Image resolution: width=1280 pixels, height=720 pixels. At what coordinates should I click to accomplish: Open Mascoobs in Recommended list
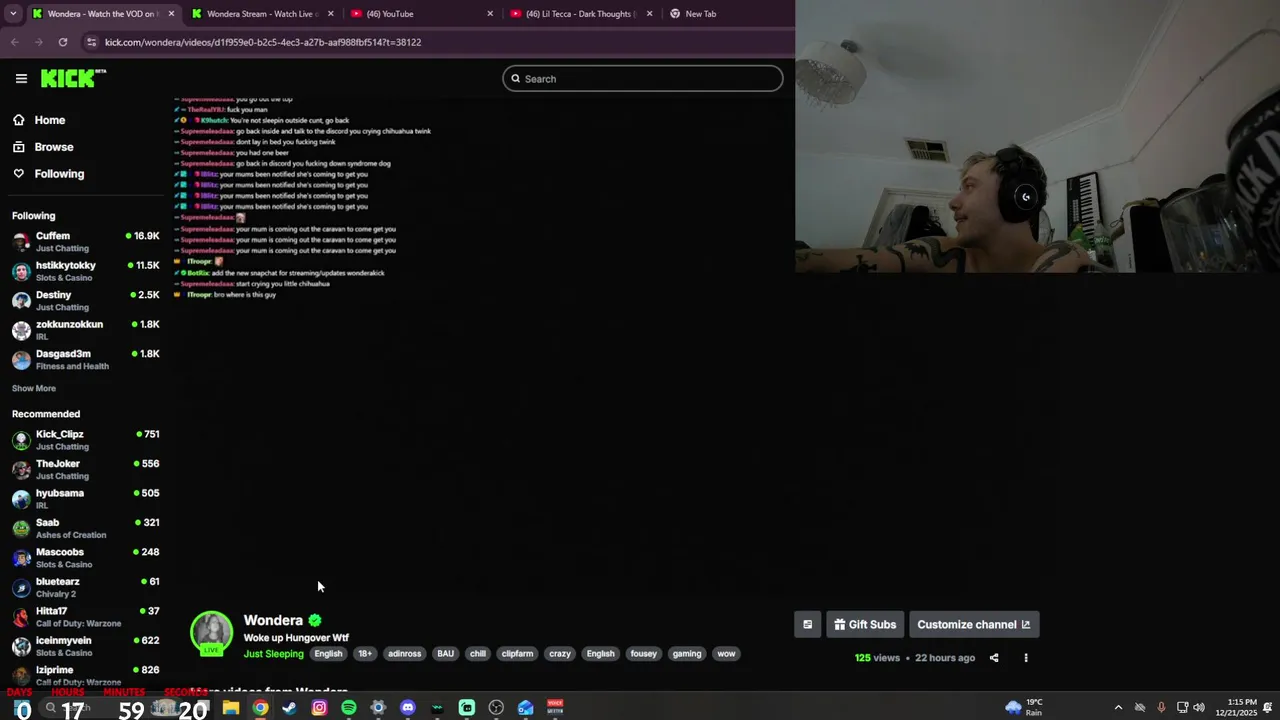pyautogui.click(x=85, y=558)
